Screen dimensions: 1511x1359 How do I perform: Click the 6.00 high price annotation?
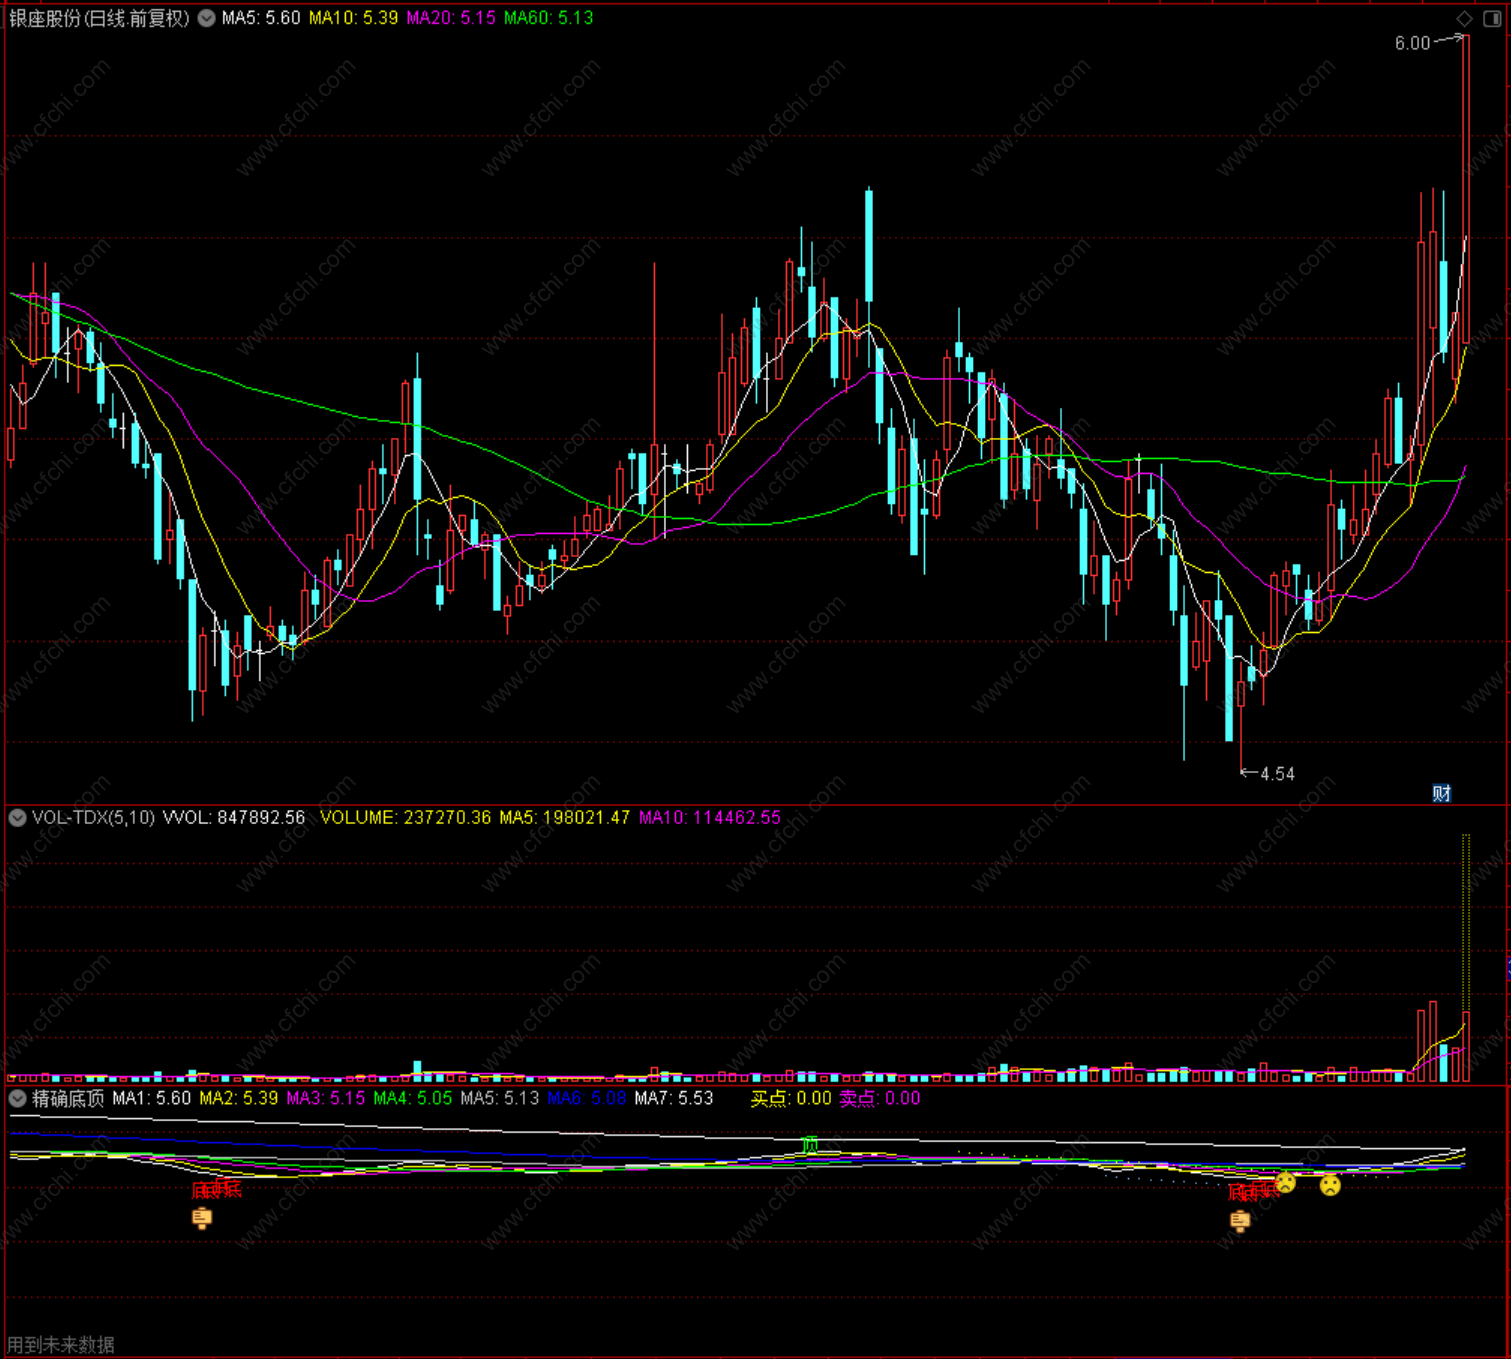[1412, 43]
